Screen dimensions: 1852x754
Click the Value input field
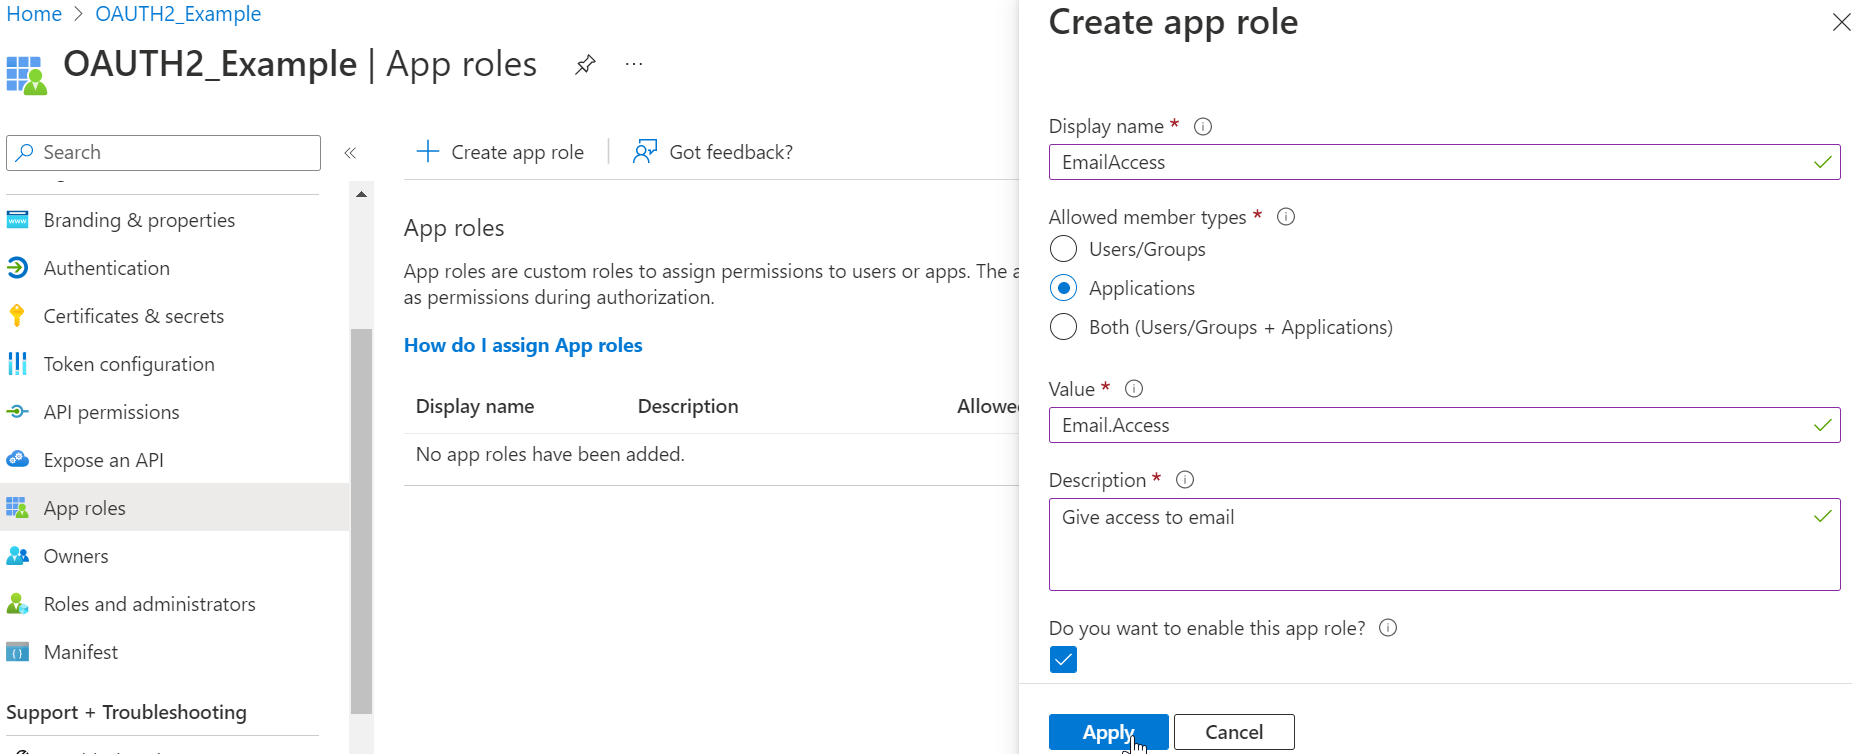click(1430, 425)
